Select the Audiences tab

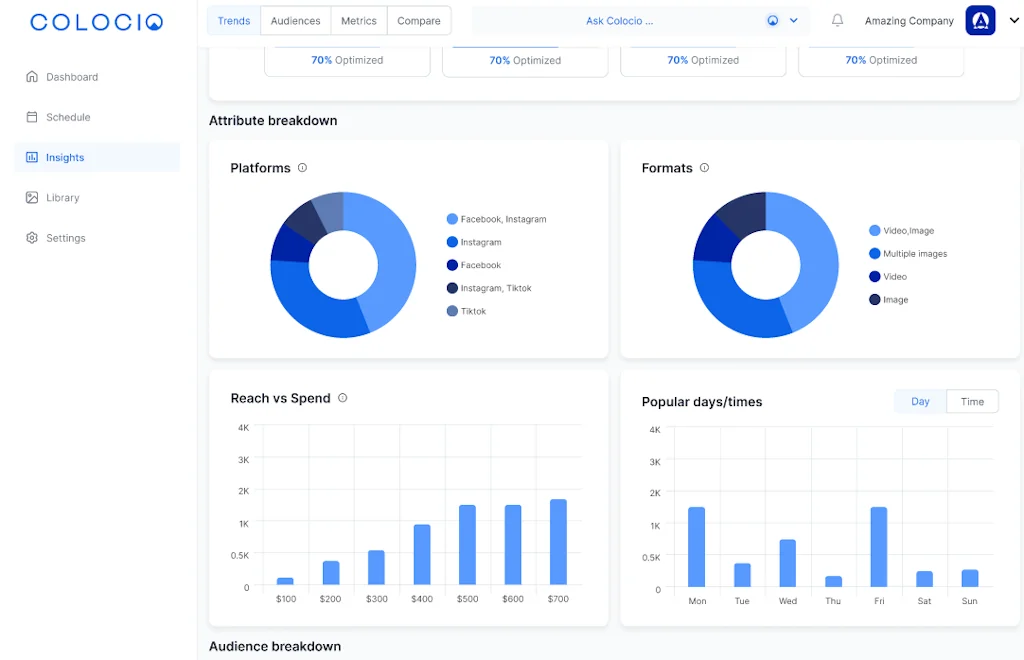point(295,21)
